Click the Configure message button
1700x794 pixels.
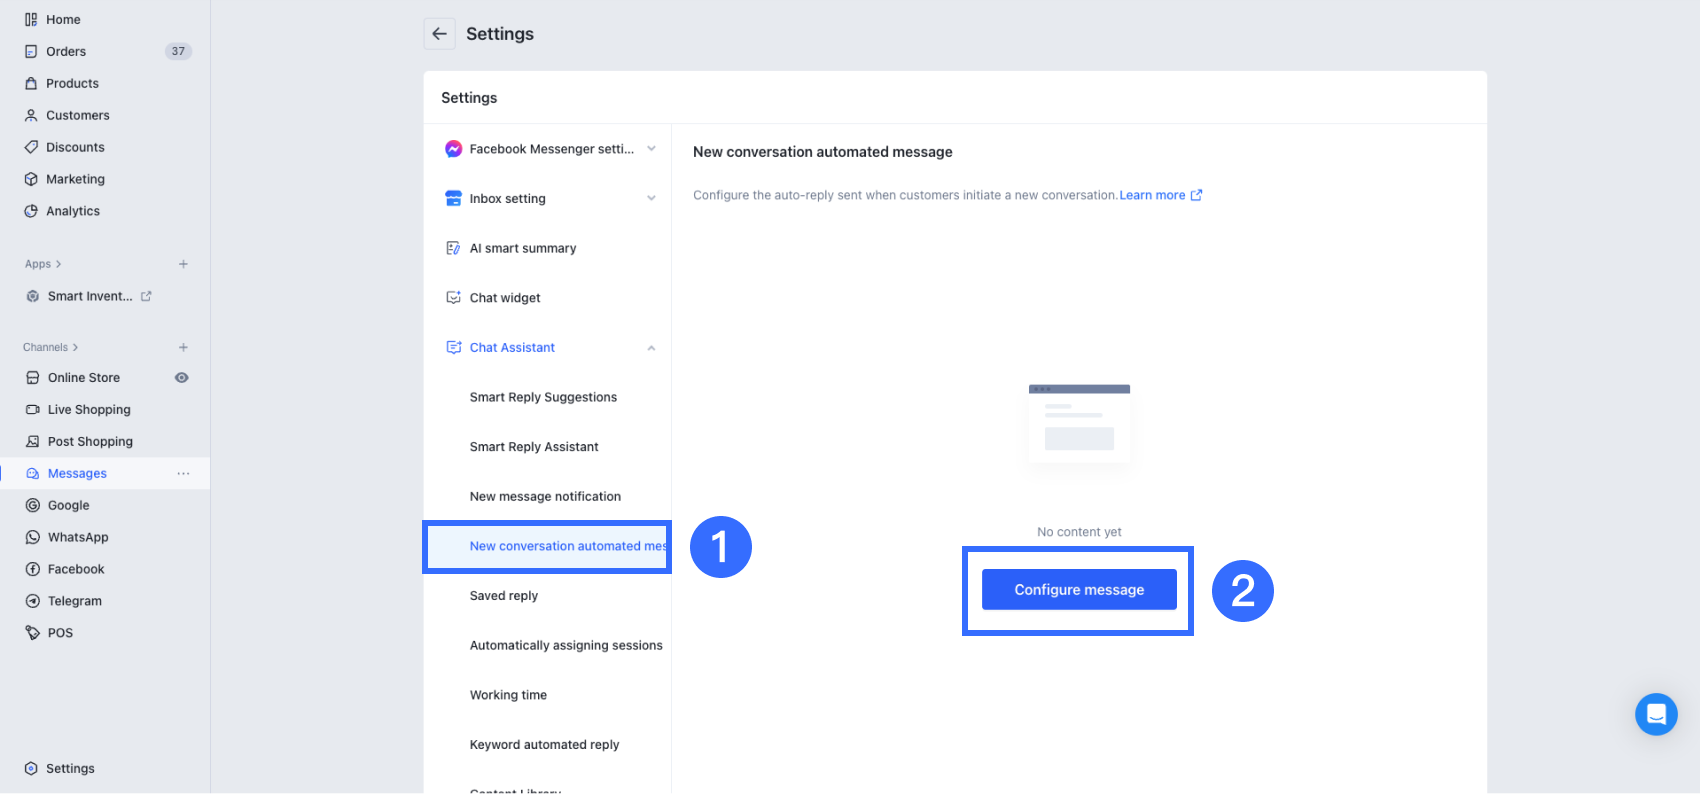[1079, 590]
